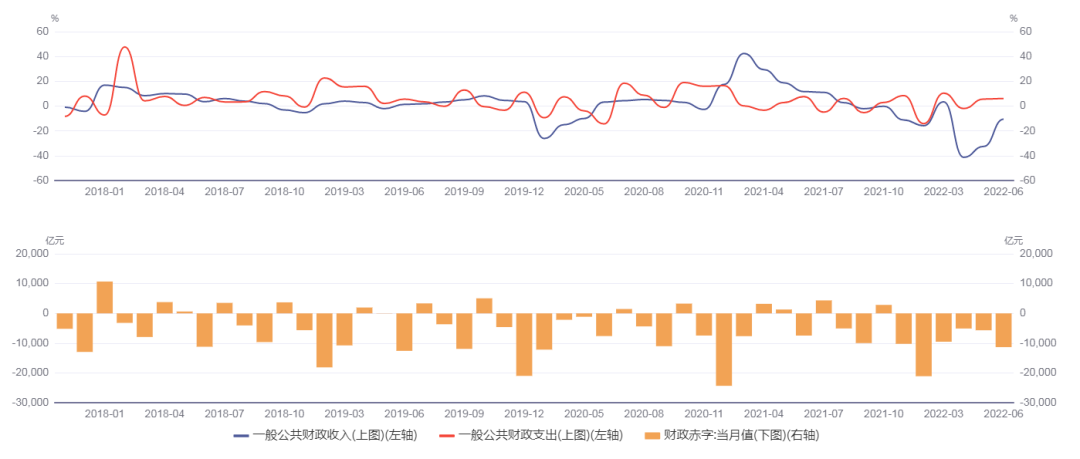Click 2019-12 label on the lower chart axis
This screenshot has width=1080, height=459.
(x=524, y=413)
